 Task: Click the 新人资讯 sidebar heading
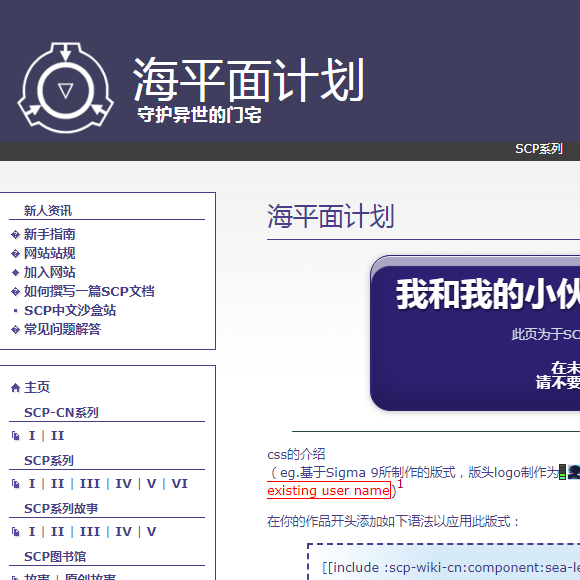(x=48, y=211)
